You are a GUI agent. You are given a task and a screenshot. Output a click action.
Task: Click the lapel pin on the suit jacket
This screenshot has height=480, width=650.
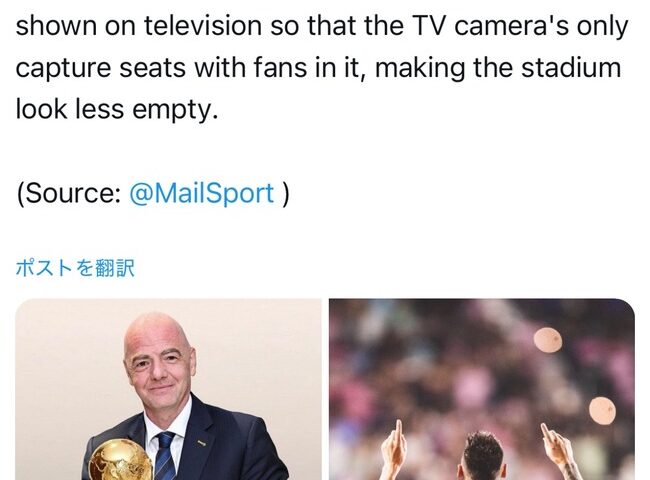coord(201,444)
